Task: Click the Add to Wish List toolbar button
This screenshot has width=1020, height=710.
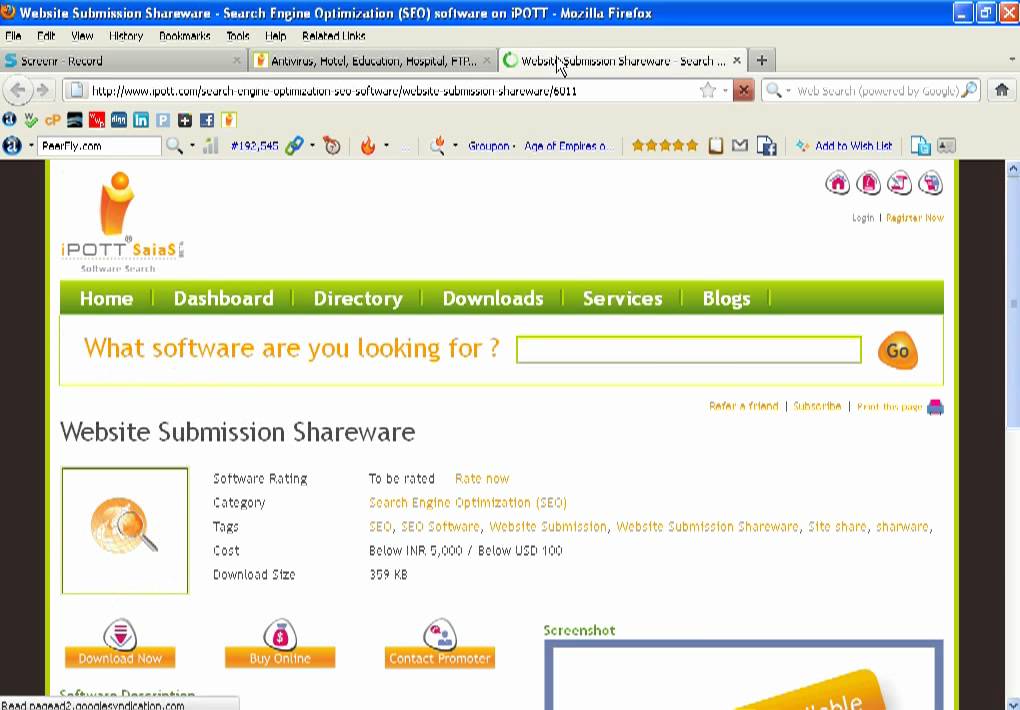Action: coord(844,146)
